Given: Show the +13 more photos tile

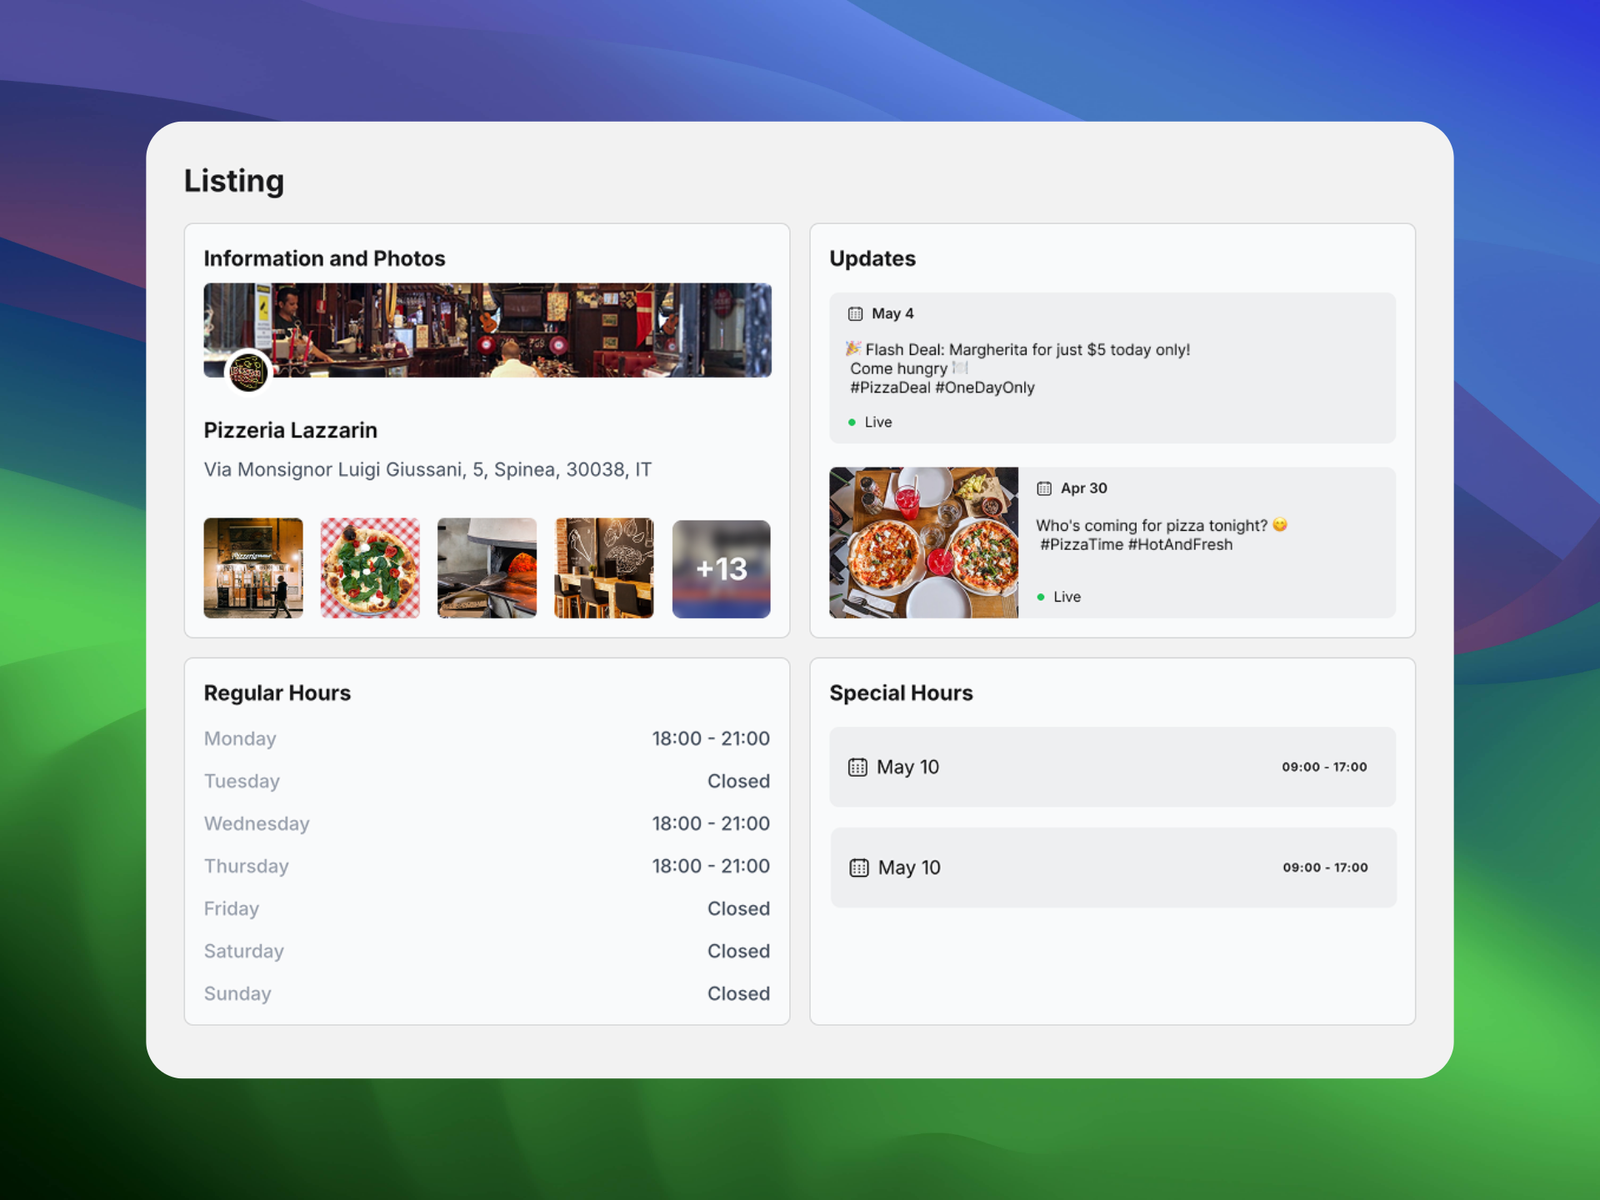Looking at the screenshot, I should [721, 569].
